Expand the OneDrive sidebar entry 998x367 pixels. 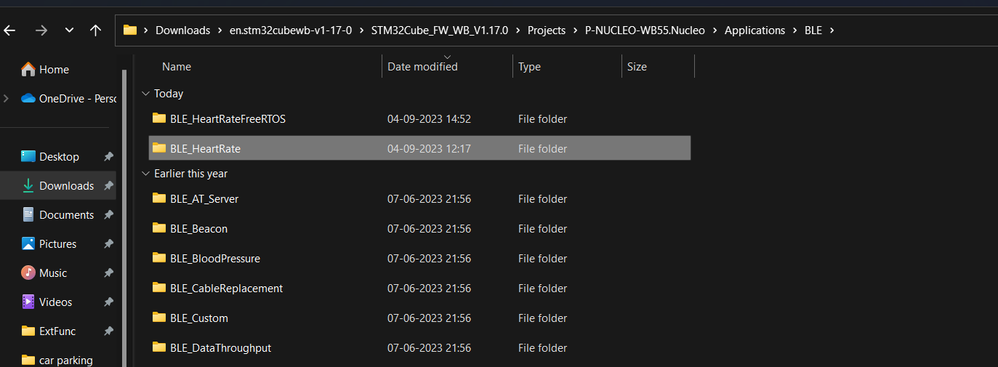coord(6,99)
